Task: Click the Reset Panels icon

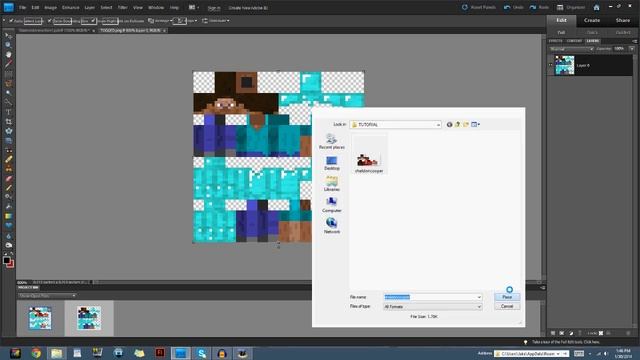Action: (x=464, y=7)
